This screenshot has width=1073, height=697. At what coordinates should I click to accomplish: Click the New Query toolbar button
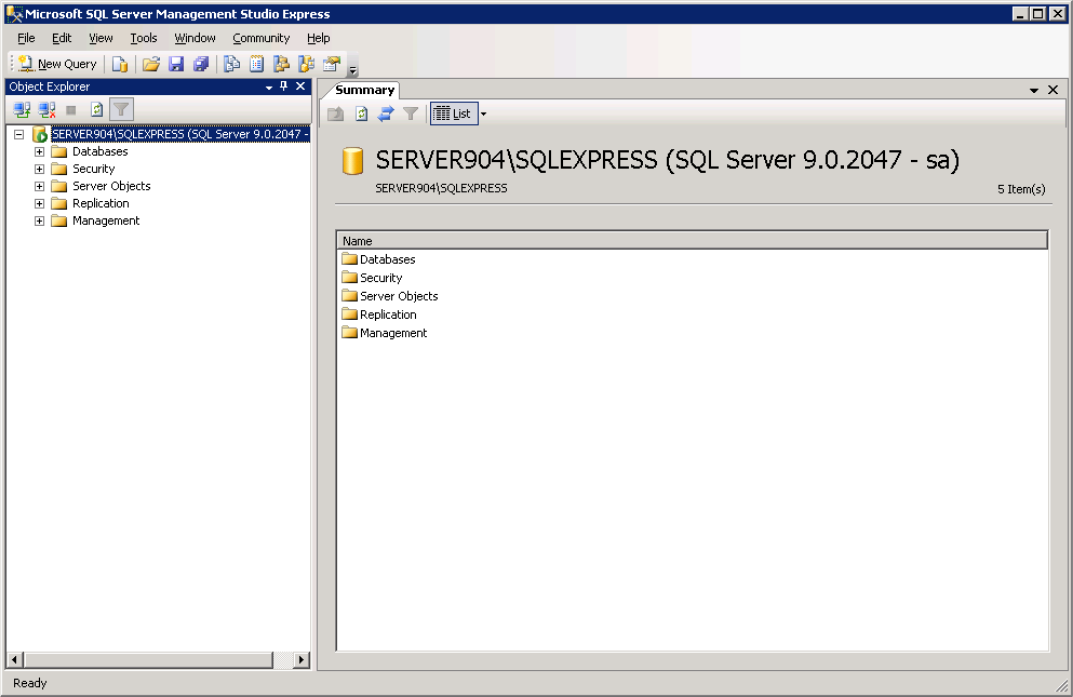(x=57, y=64)
